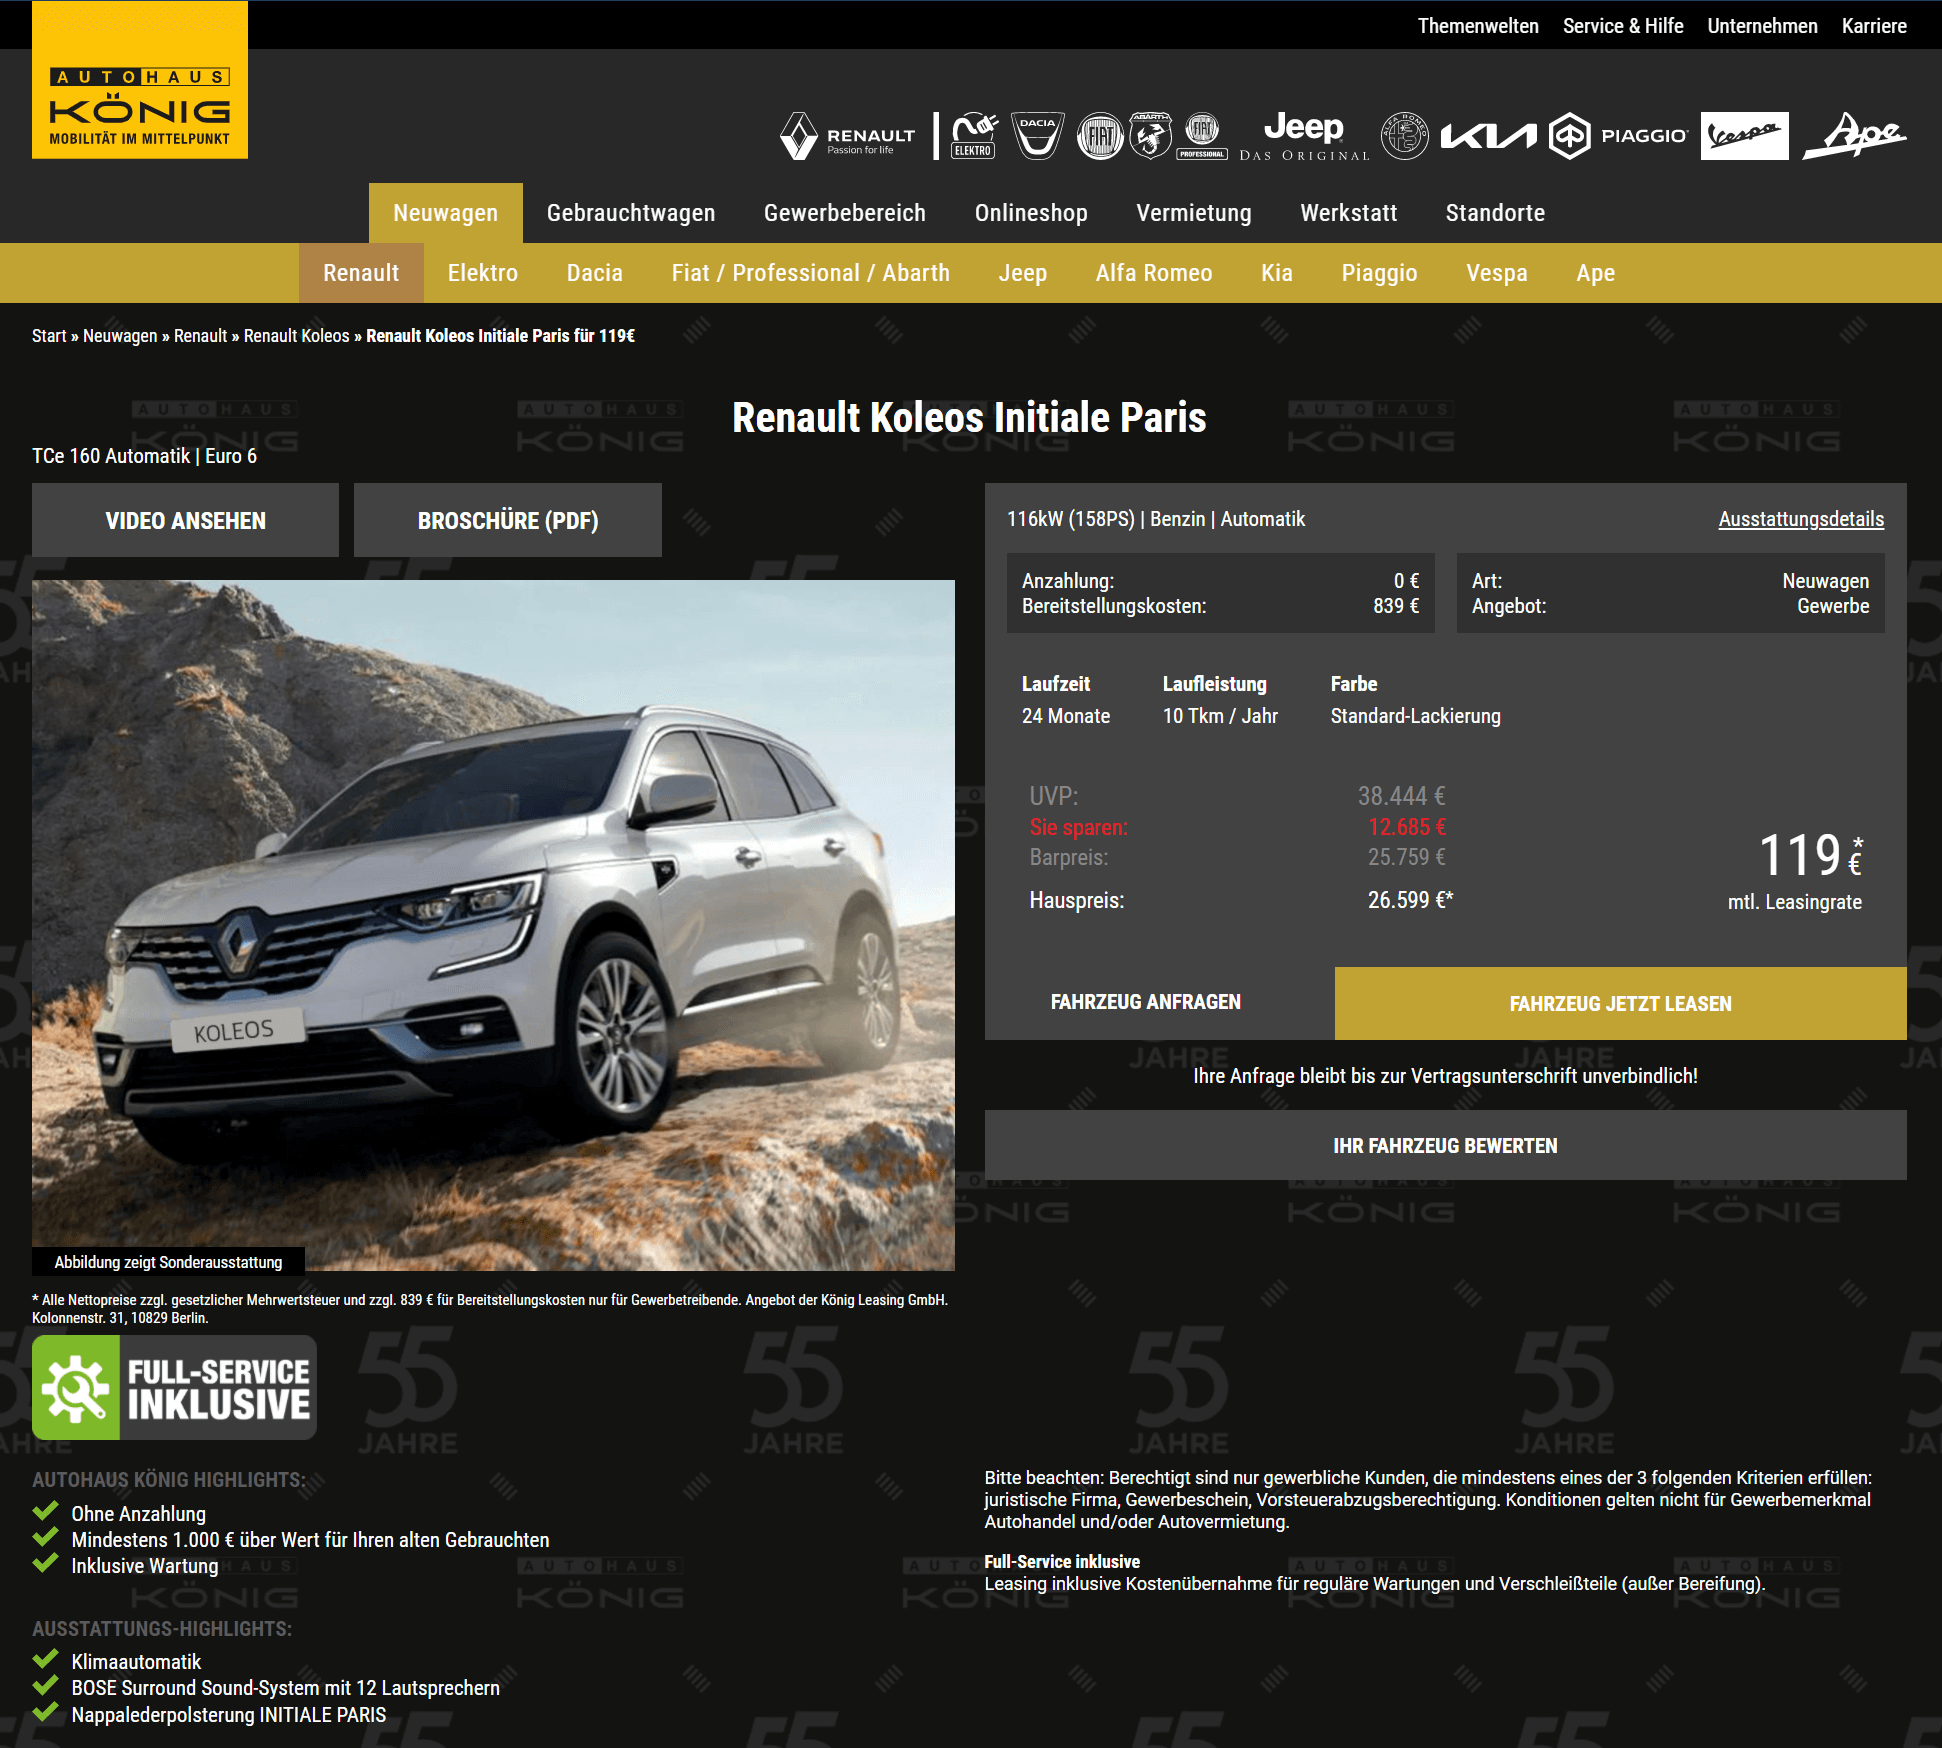This screenshot has height=1748, width=1942.
Task: Click the BOSE Surround Sound-System entry
Action: coord(285,1688)
